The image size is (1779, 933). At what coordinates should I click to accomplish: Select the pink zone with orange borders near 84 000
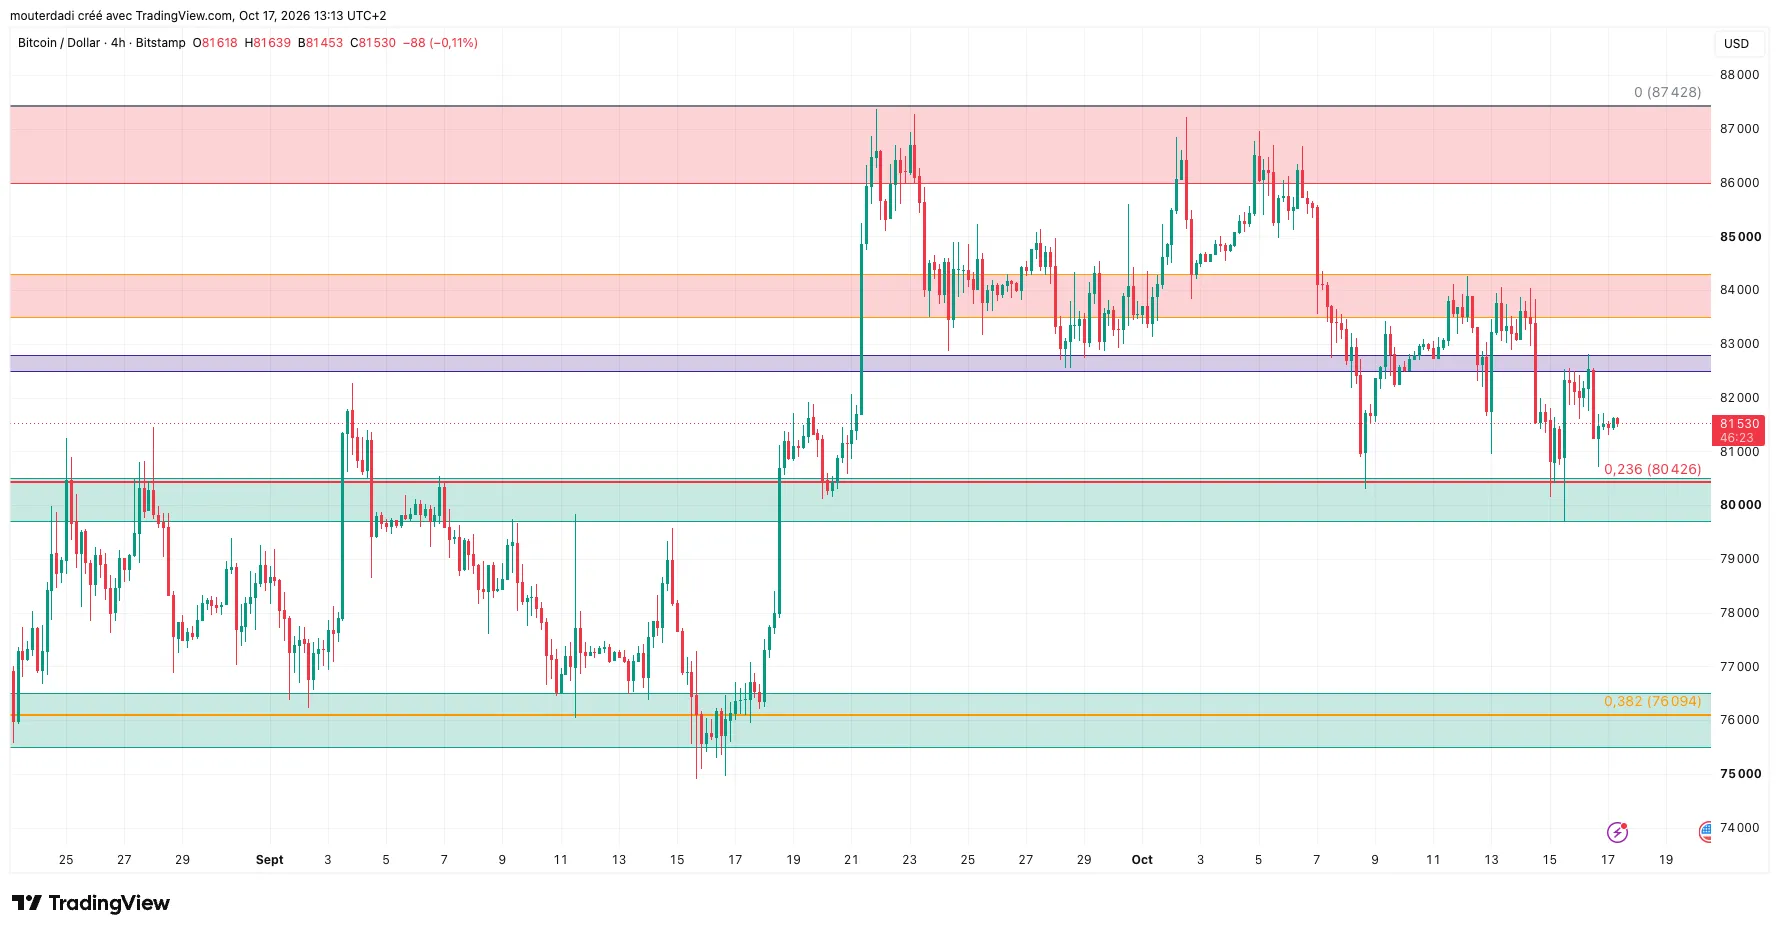[860, 296]
